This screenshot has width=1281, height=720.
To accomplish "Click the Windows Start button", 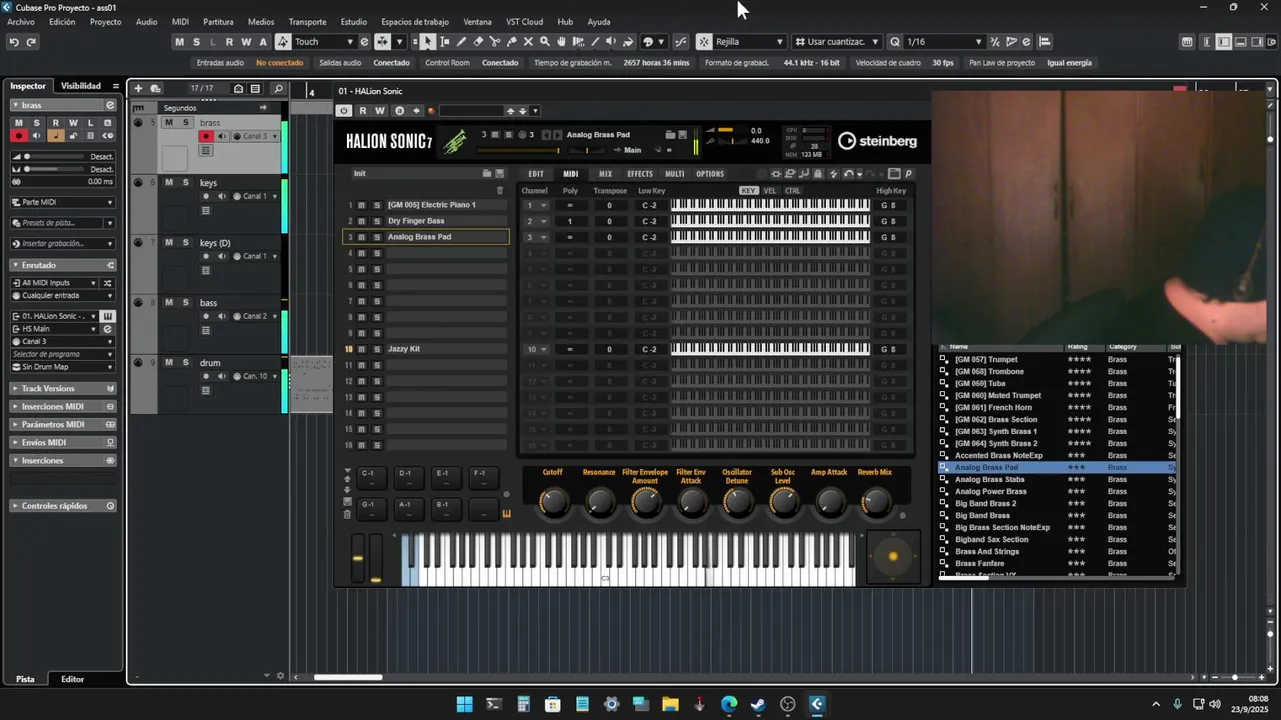I will click(465, 704).
